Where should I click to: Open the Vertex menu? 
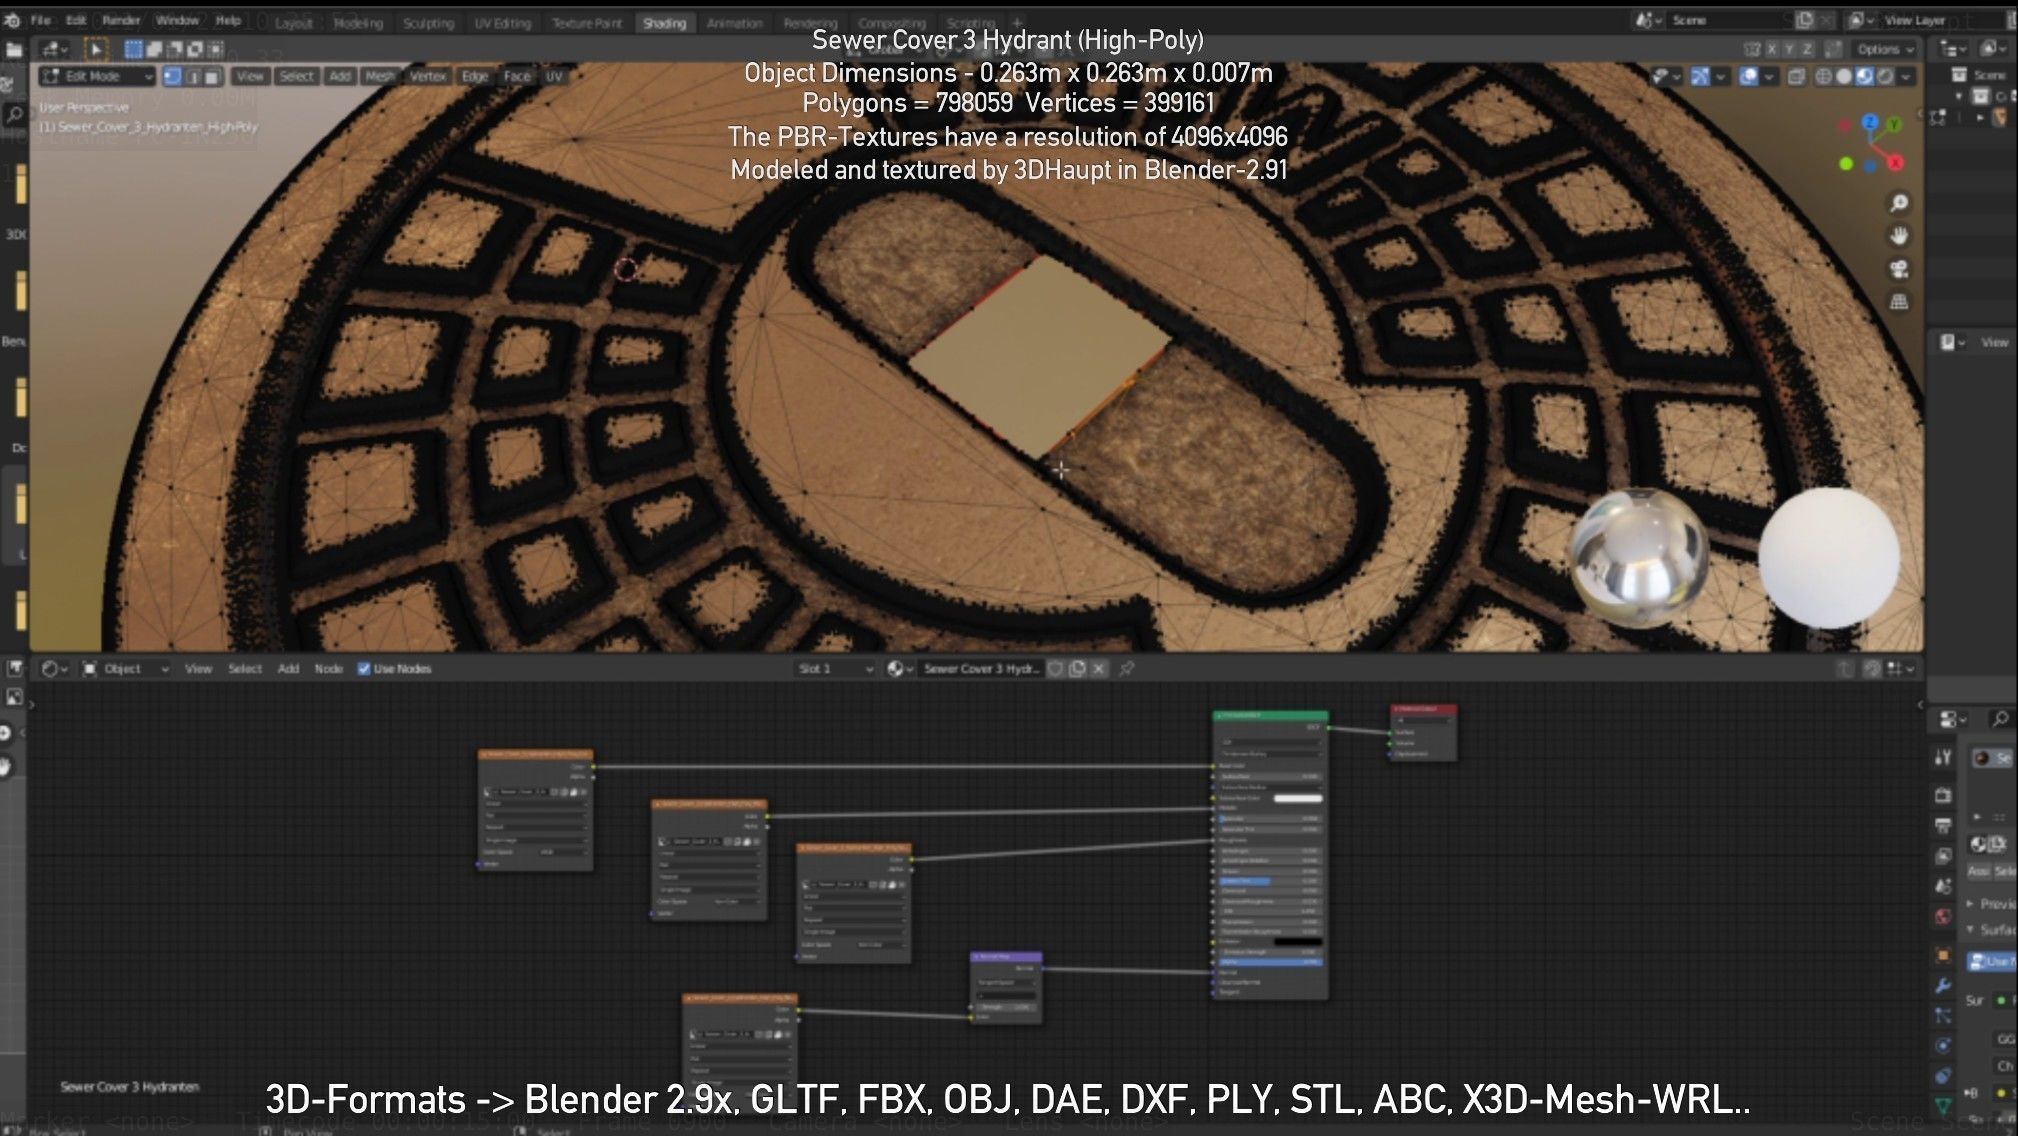(428, 76)
